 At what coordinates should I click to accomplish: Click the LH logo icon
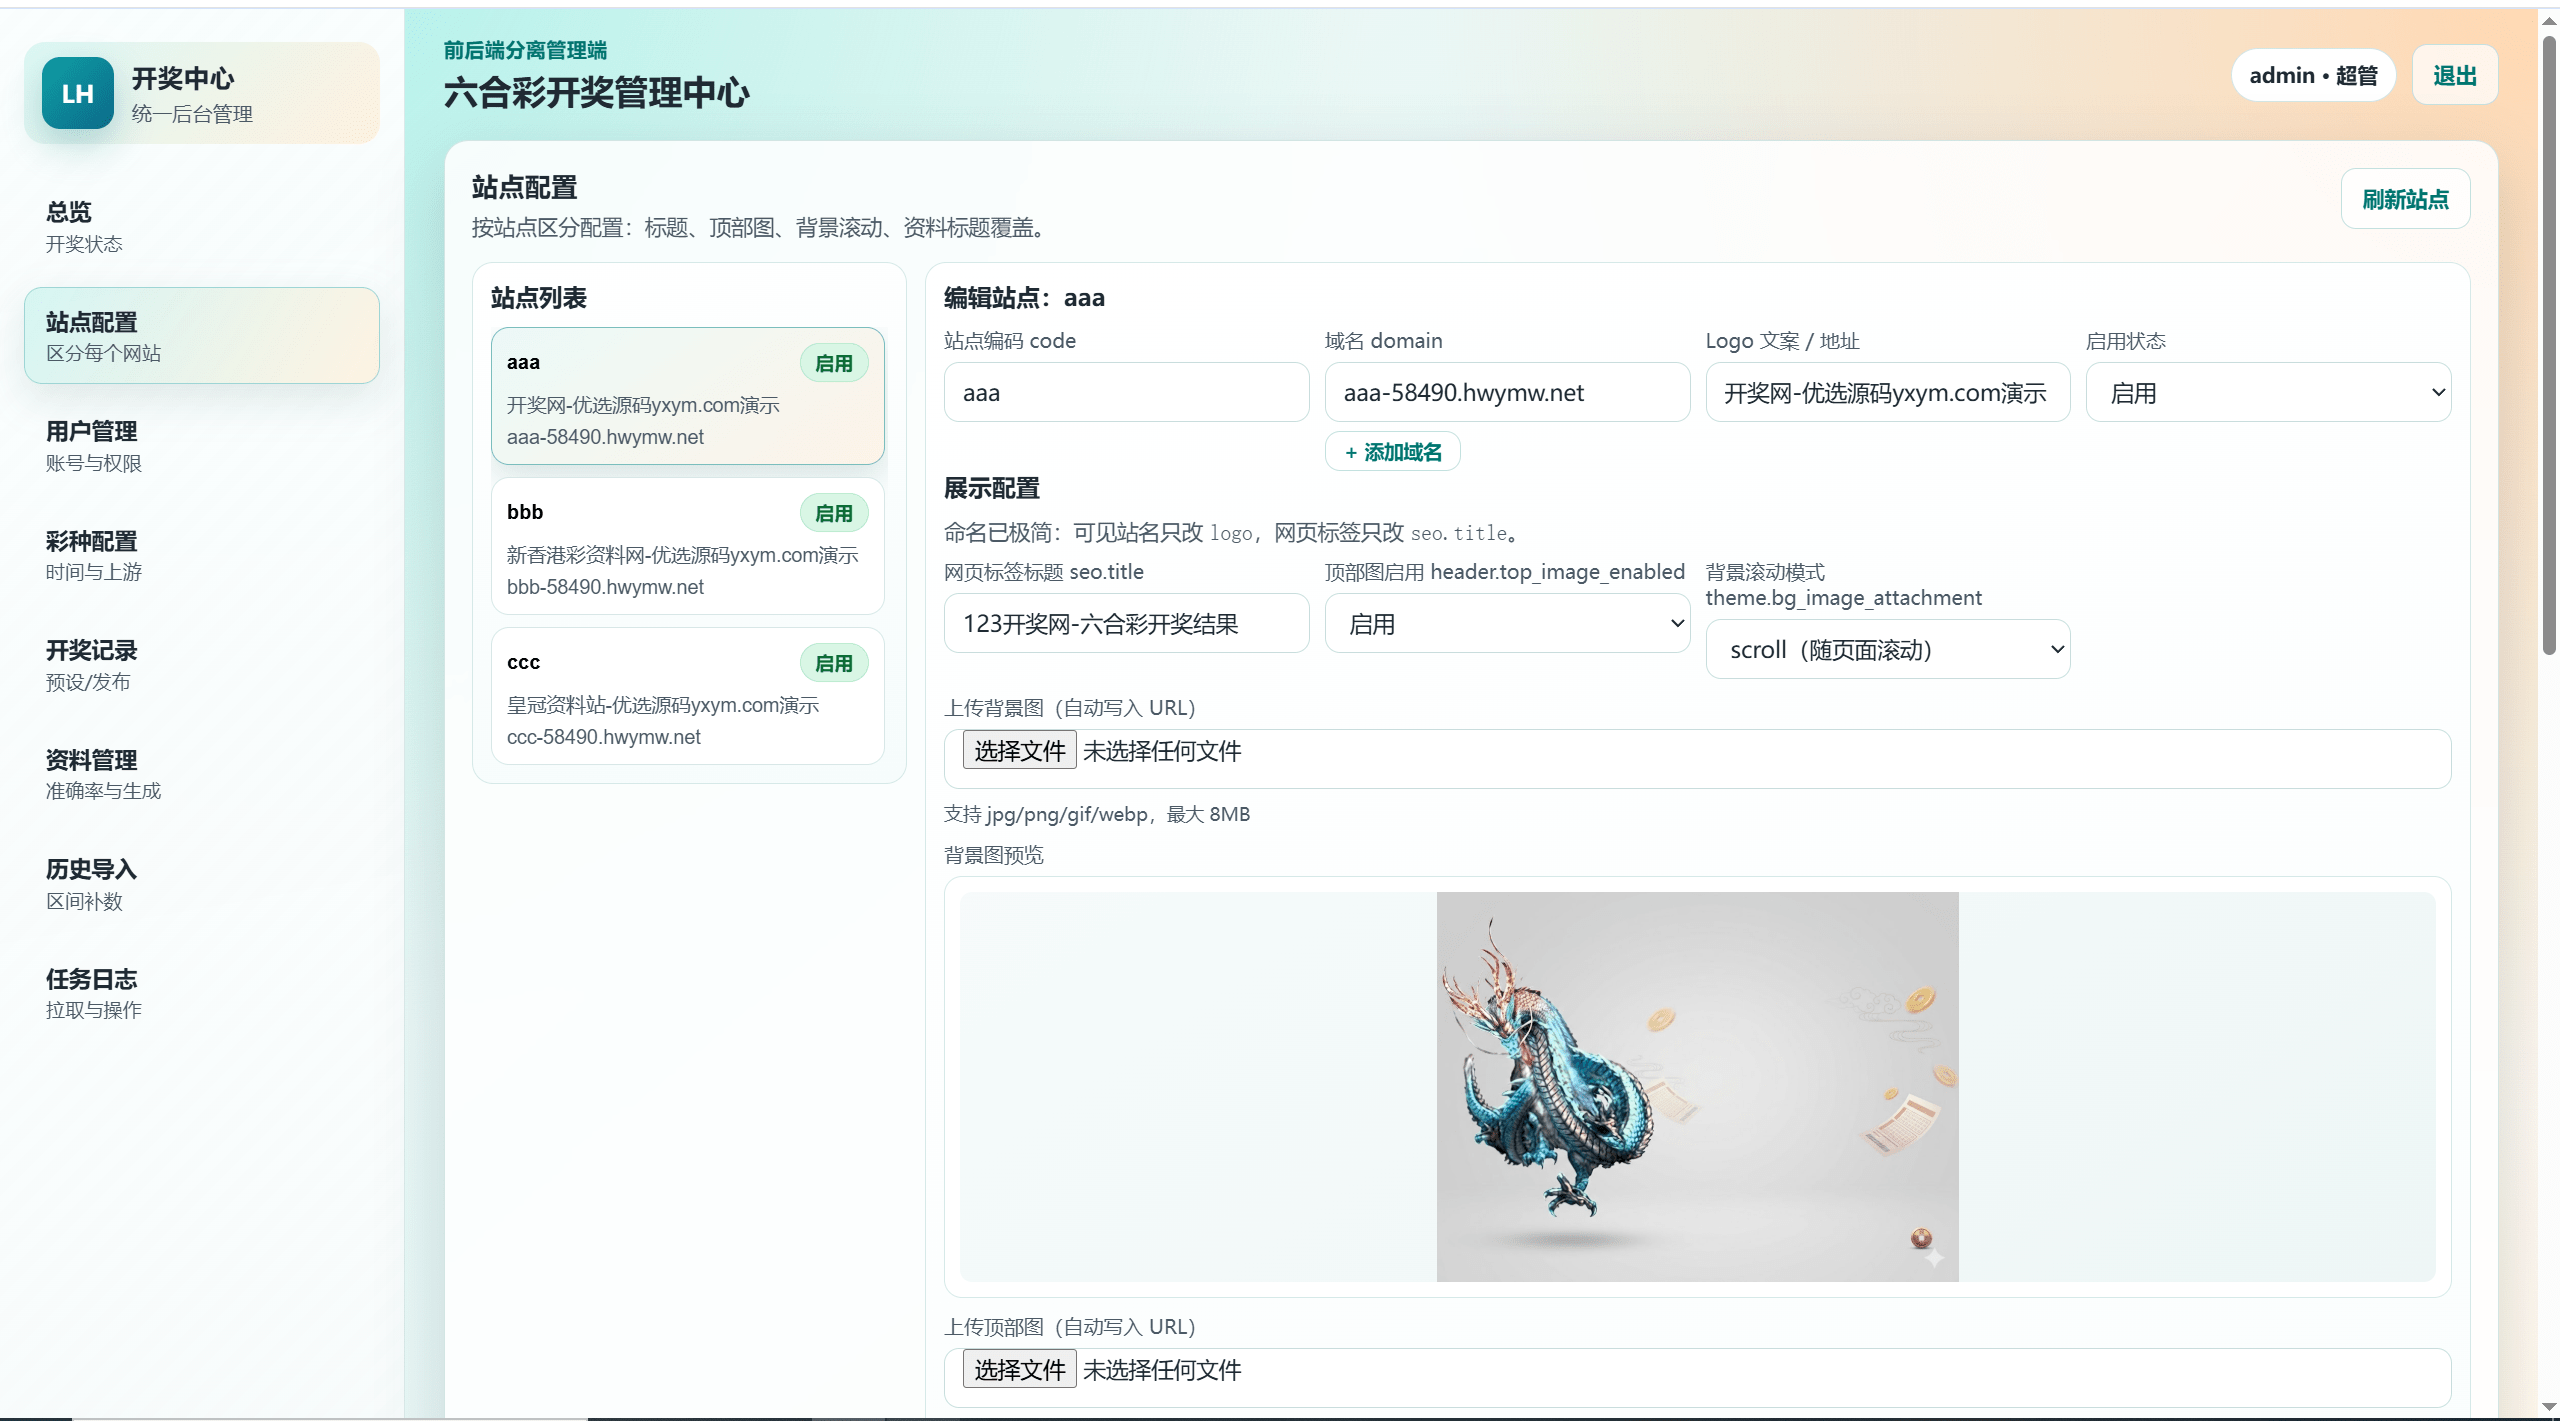78,93
